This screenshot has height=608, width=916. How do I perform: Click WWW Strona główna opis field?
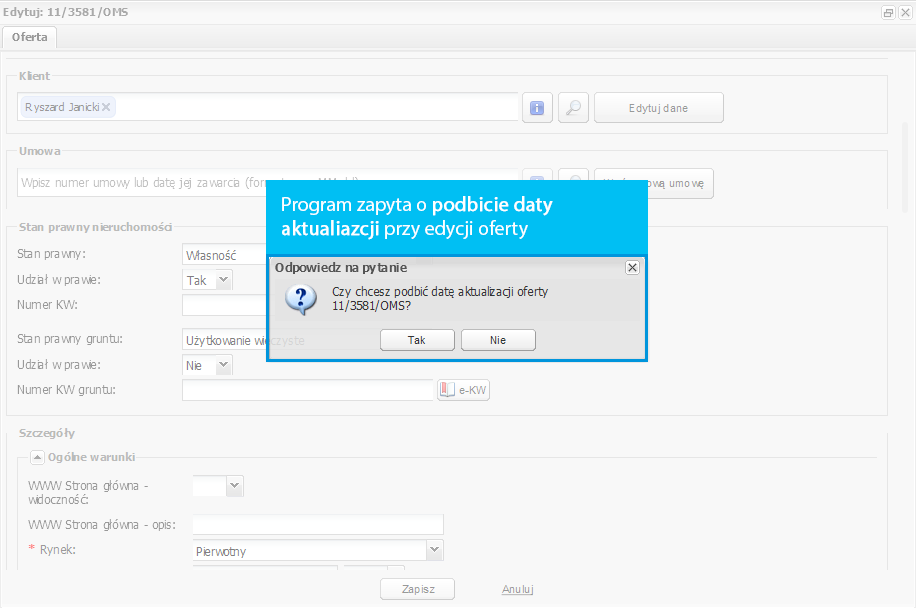(x=318, y=524)
